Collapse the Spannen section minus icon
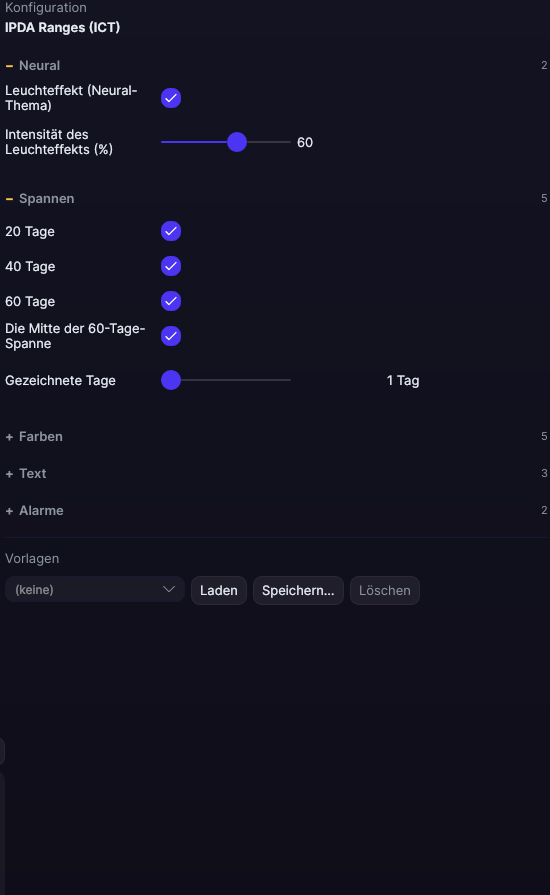Screen dimensions: 550x895 point(9,199)
